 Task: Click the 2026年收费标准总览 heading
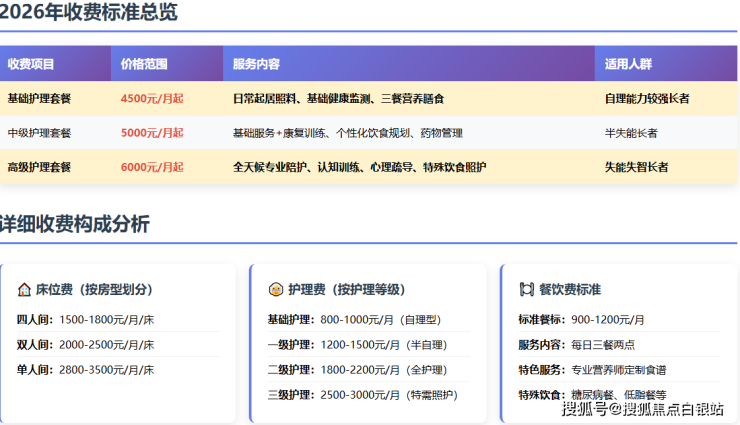tap(88, 13)
